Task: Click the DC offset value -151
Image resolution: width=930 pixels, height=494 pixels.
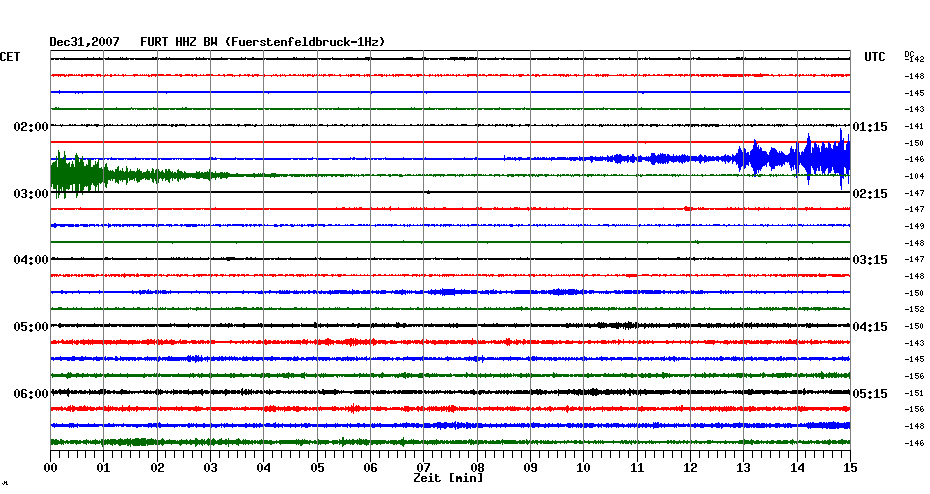Action: coord(915,393)
